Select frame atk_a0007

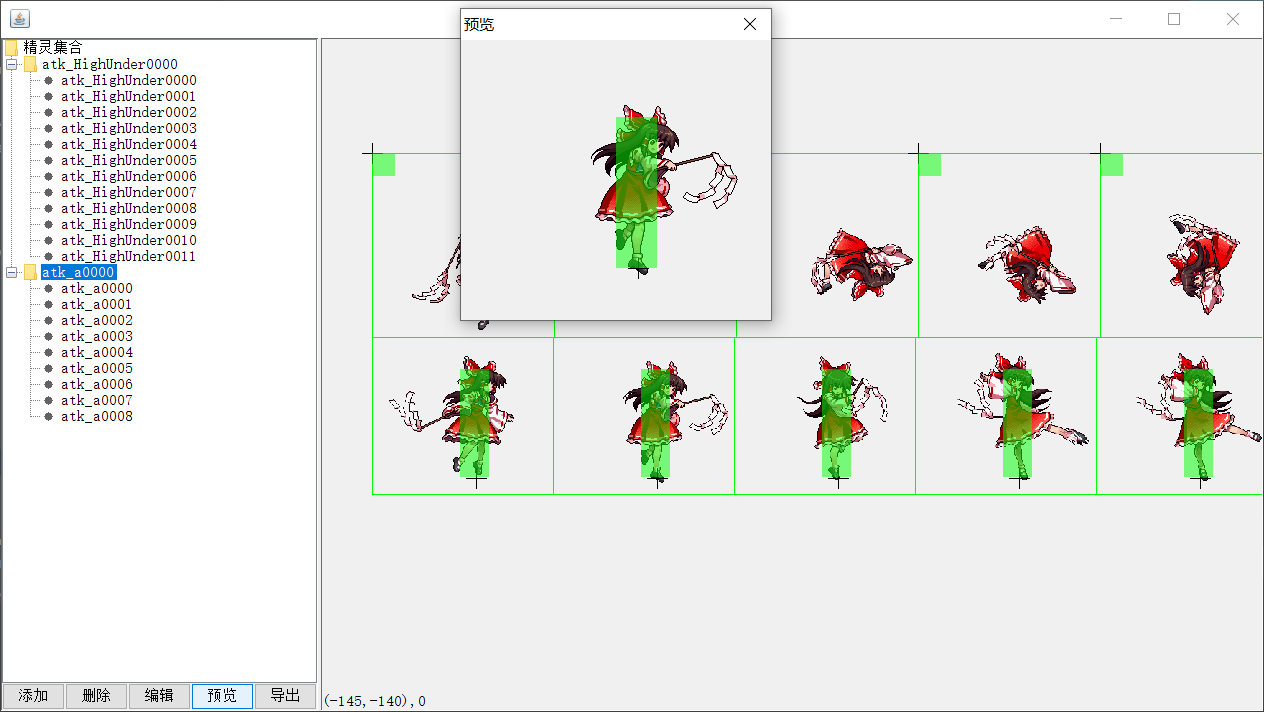click(96, 400)
